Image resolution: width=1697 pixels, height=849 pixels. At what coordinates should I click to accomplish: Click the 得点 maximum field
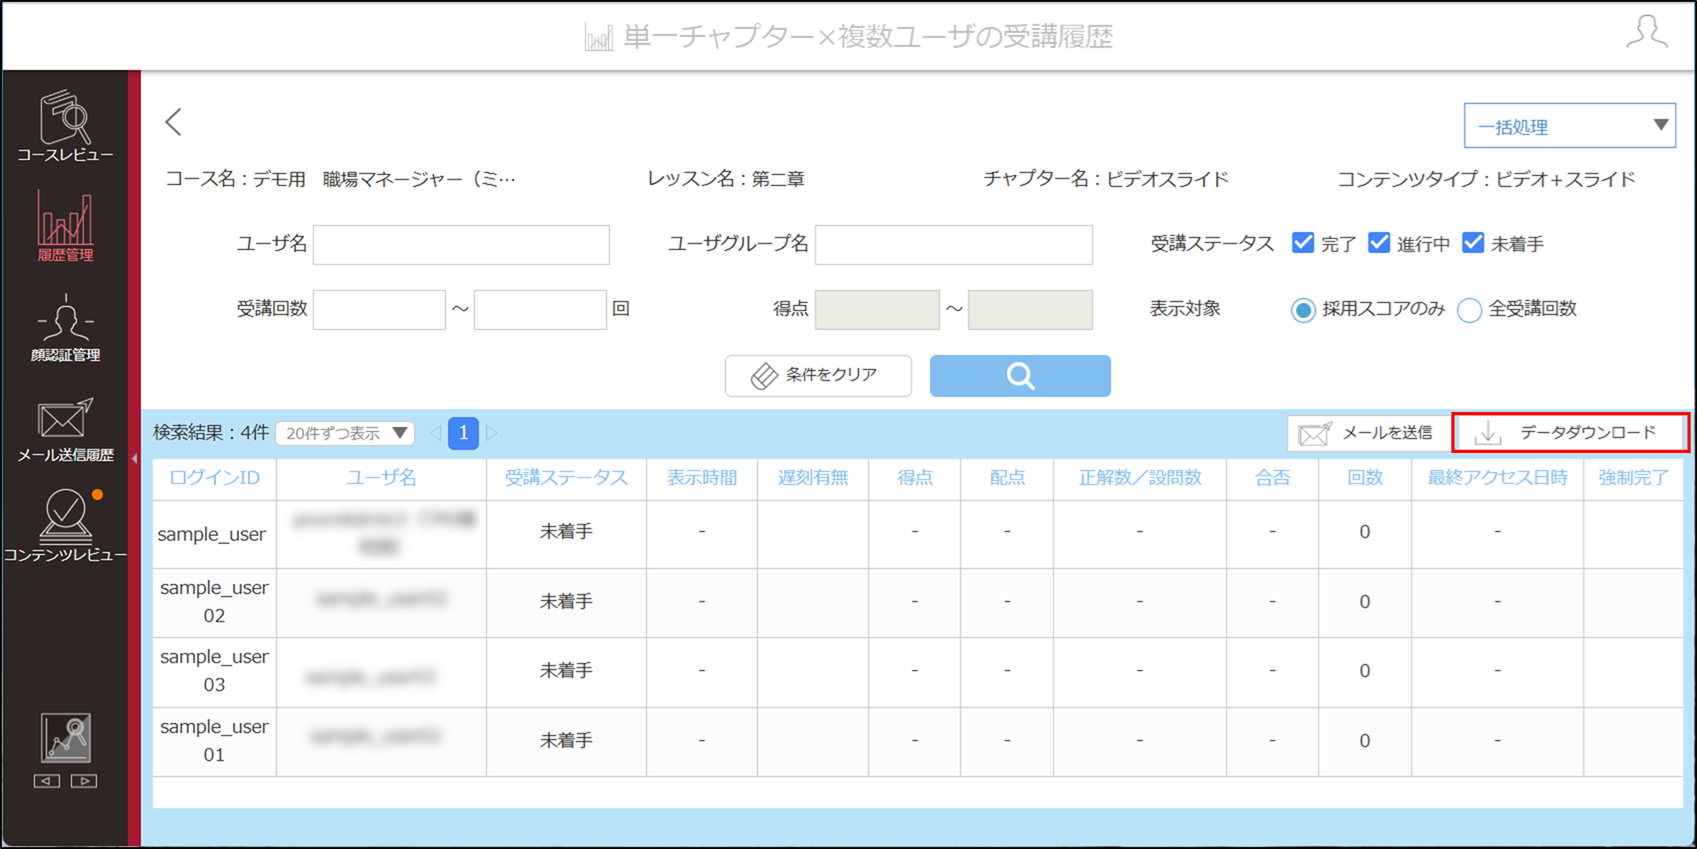point(1030,309)
